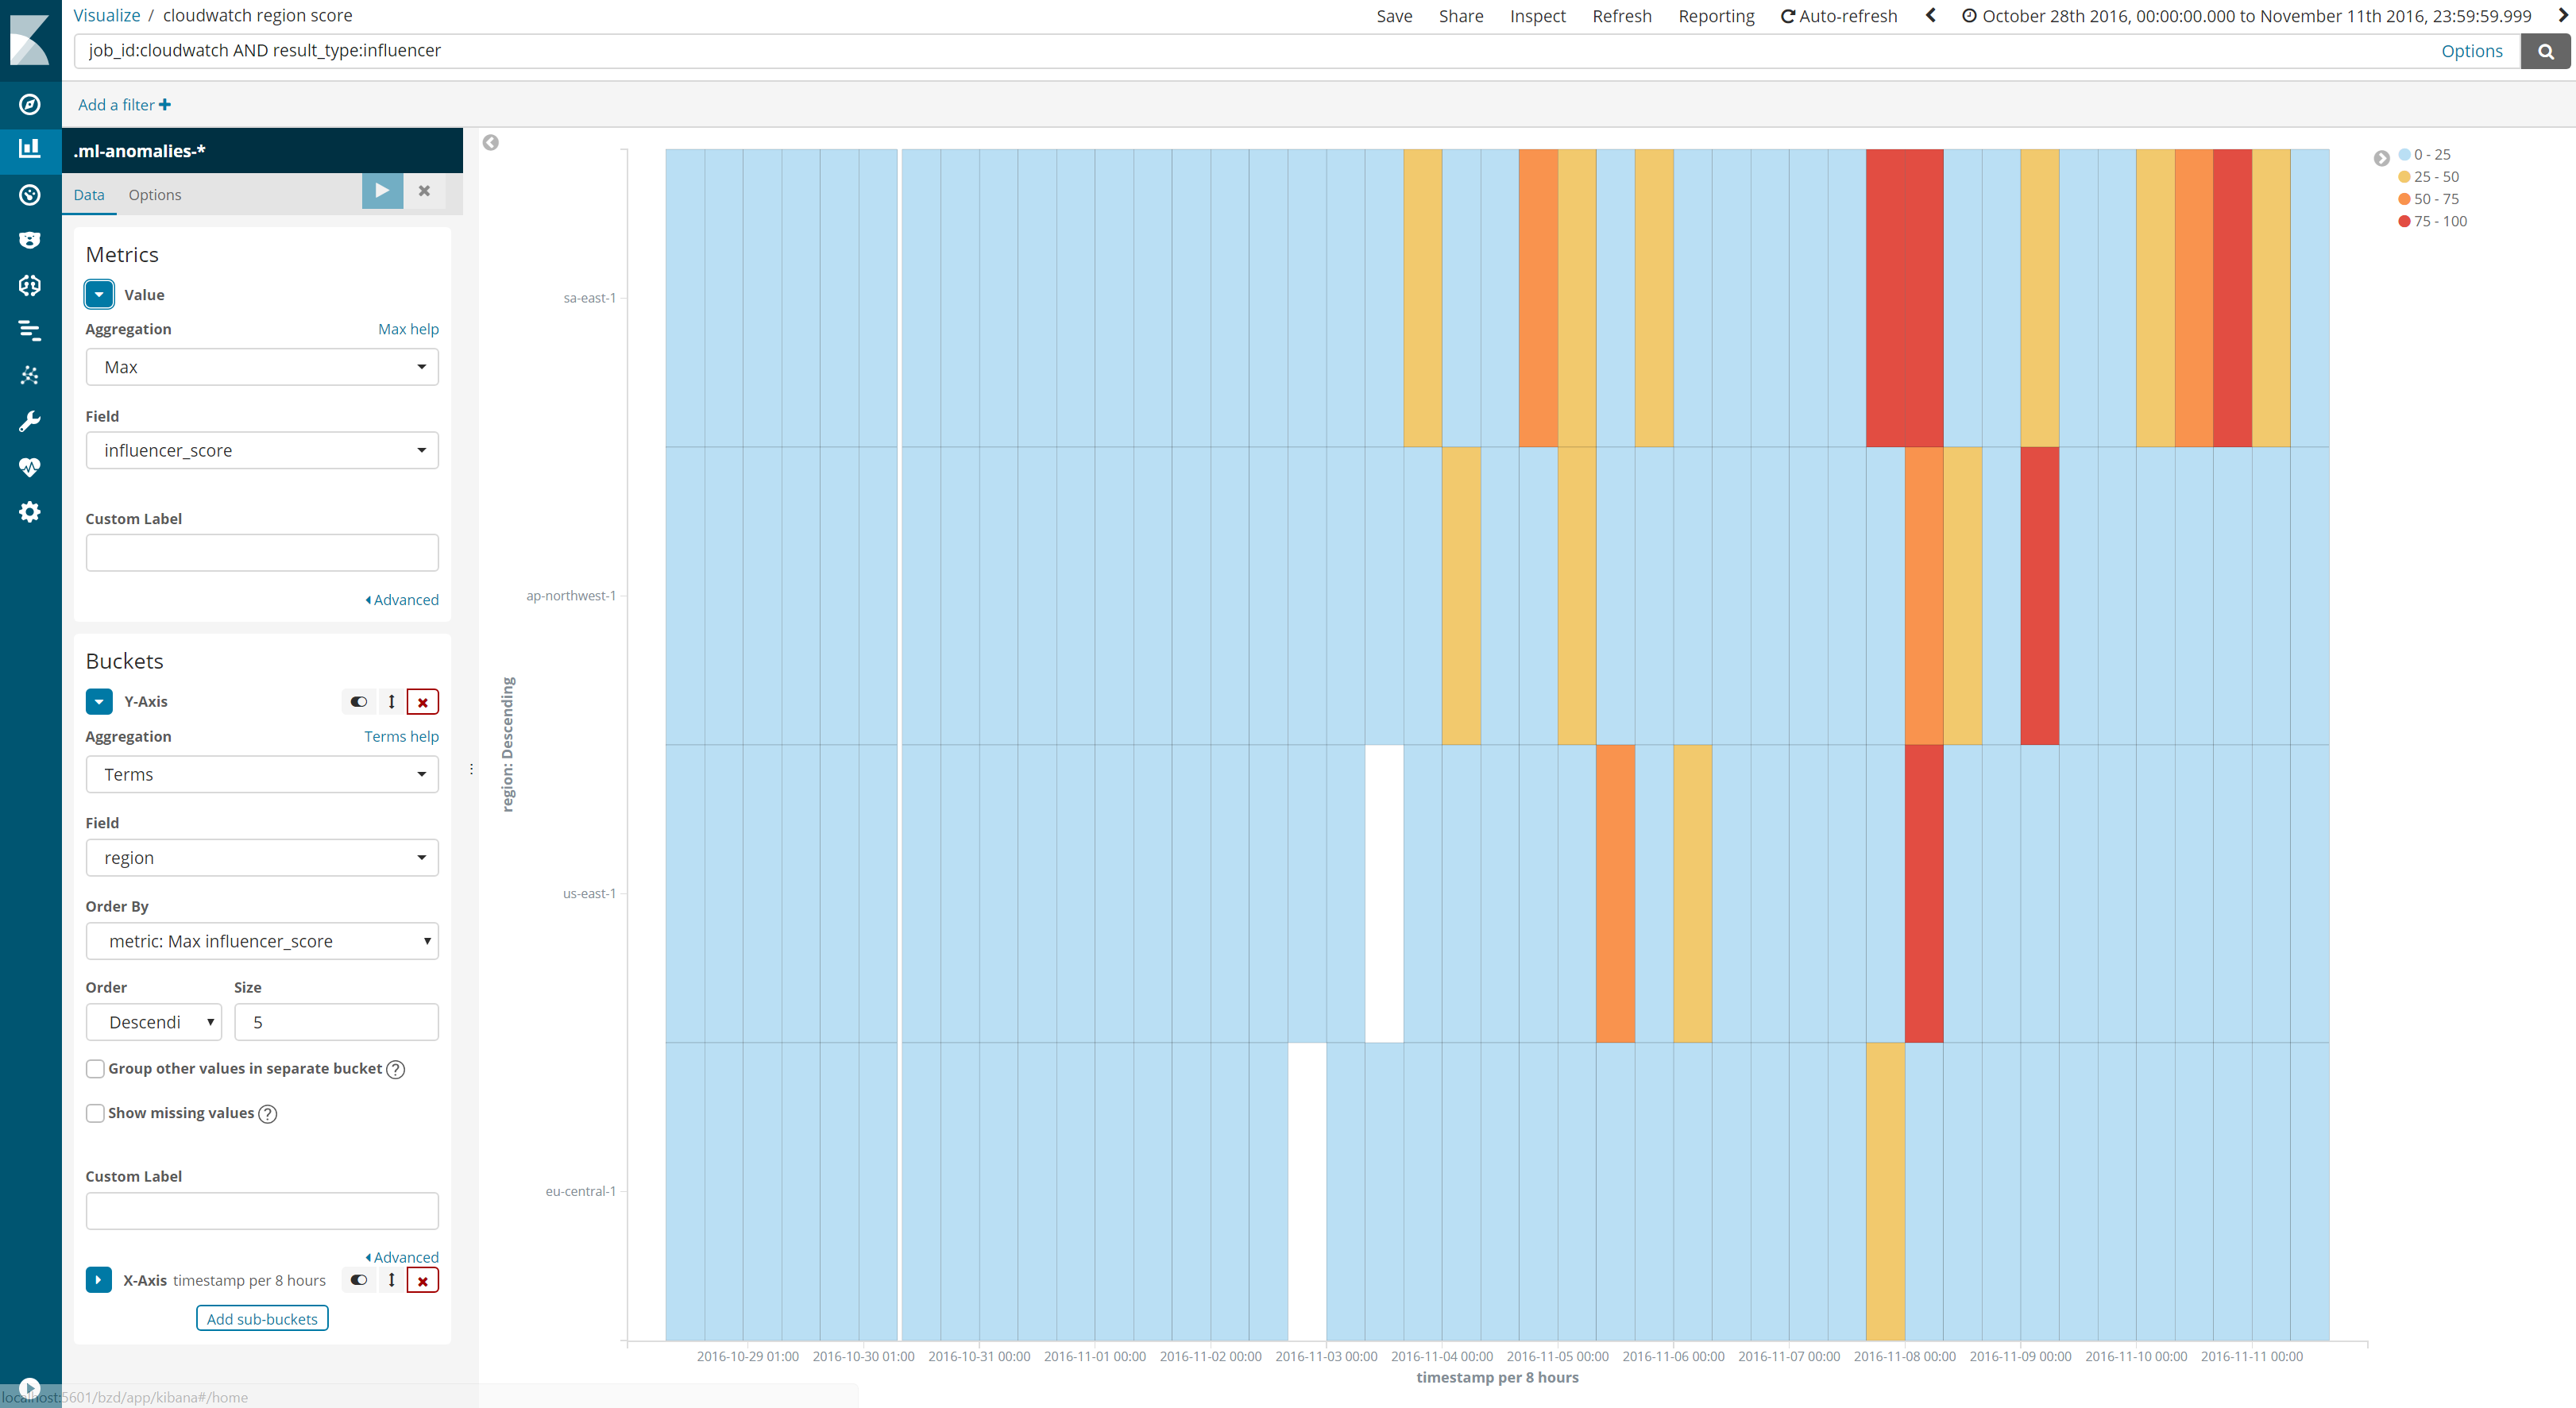2576x1408 pixels.
Task: Open the Metrics Aggregation Max dropdown
Action: pyautogui.click(x=262, y=367)
